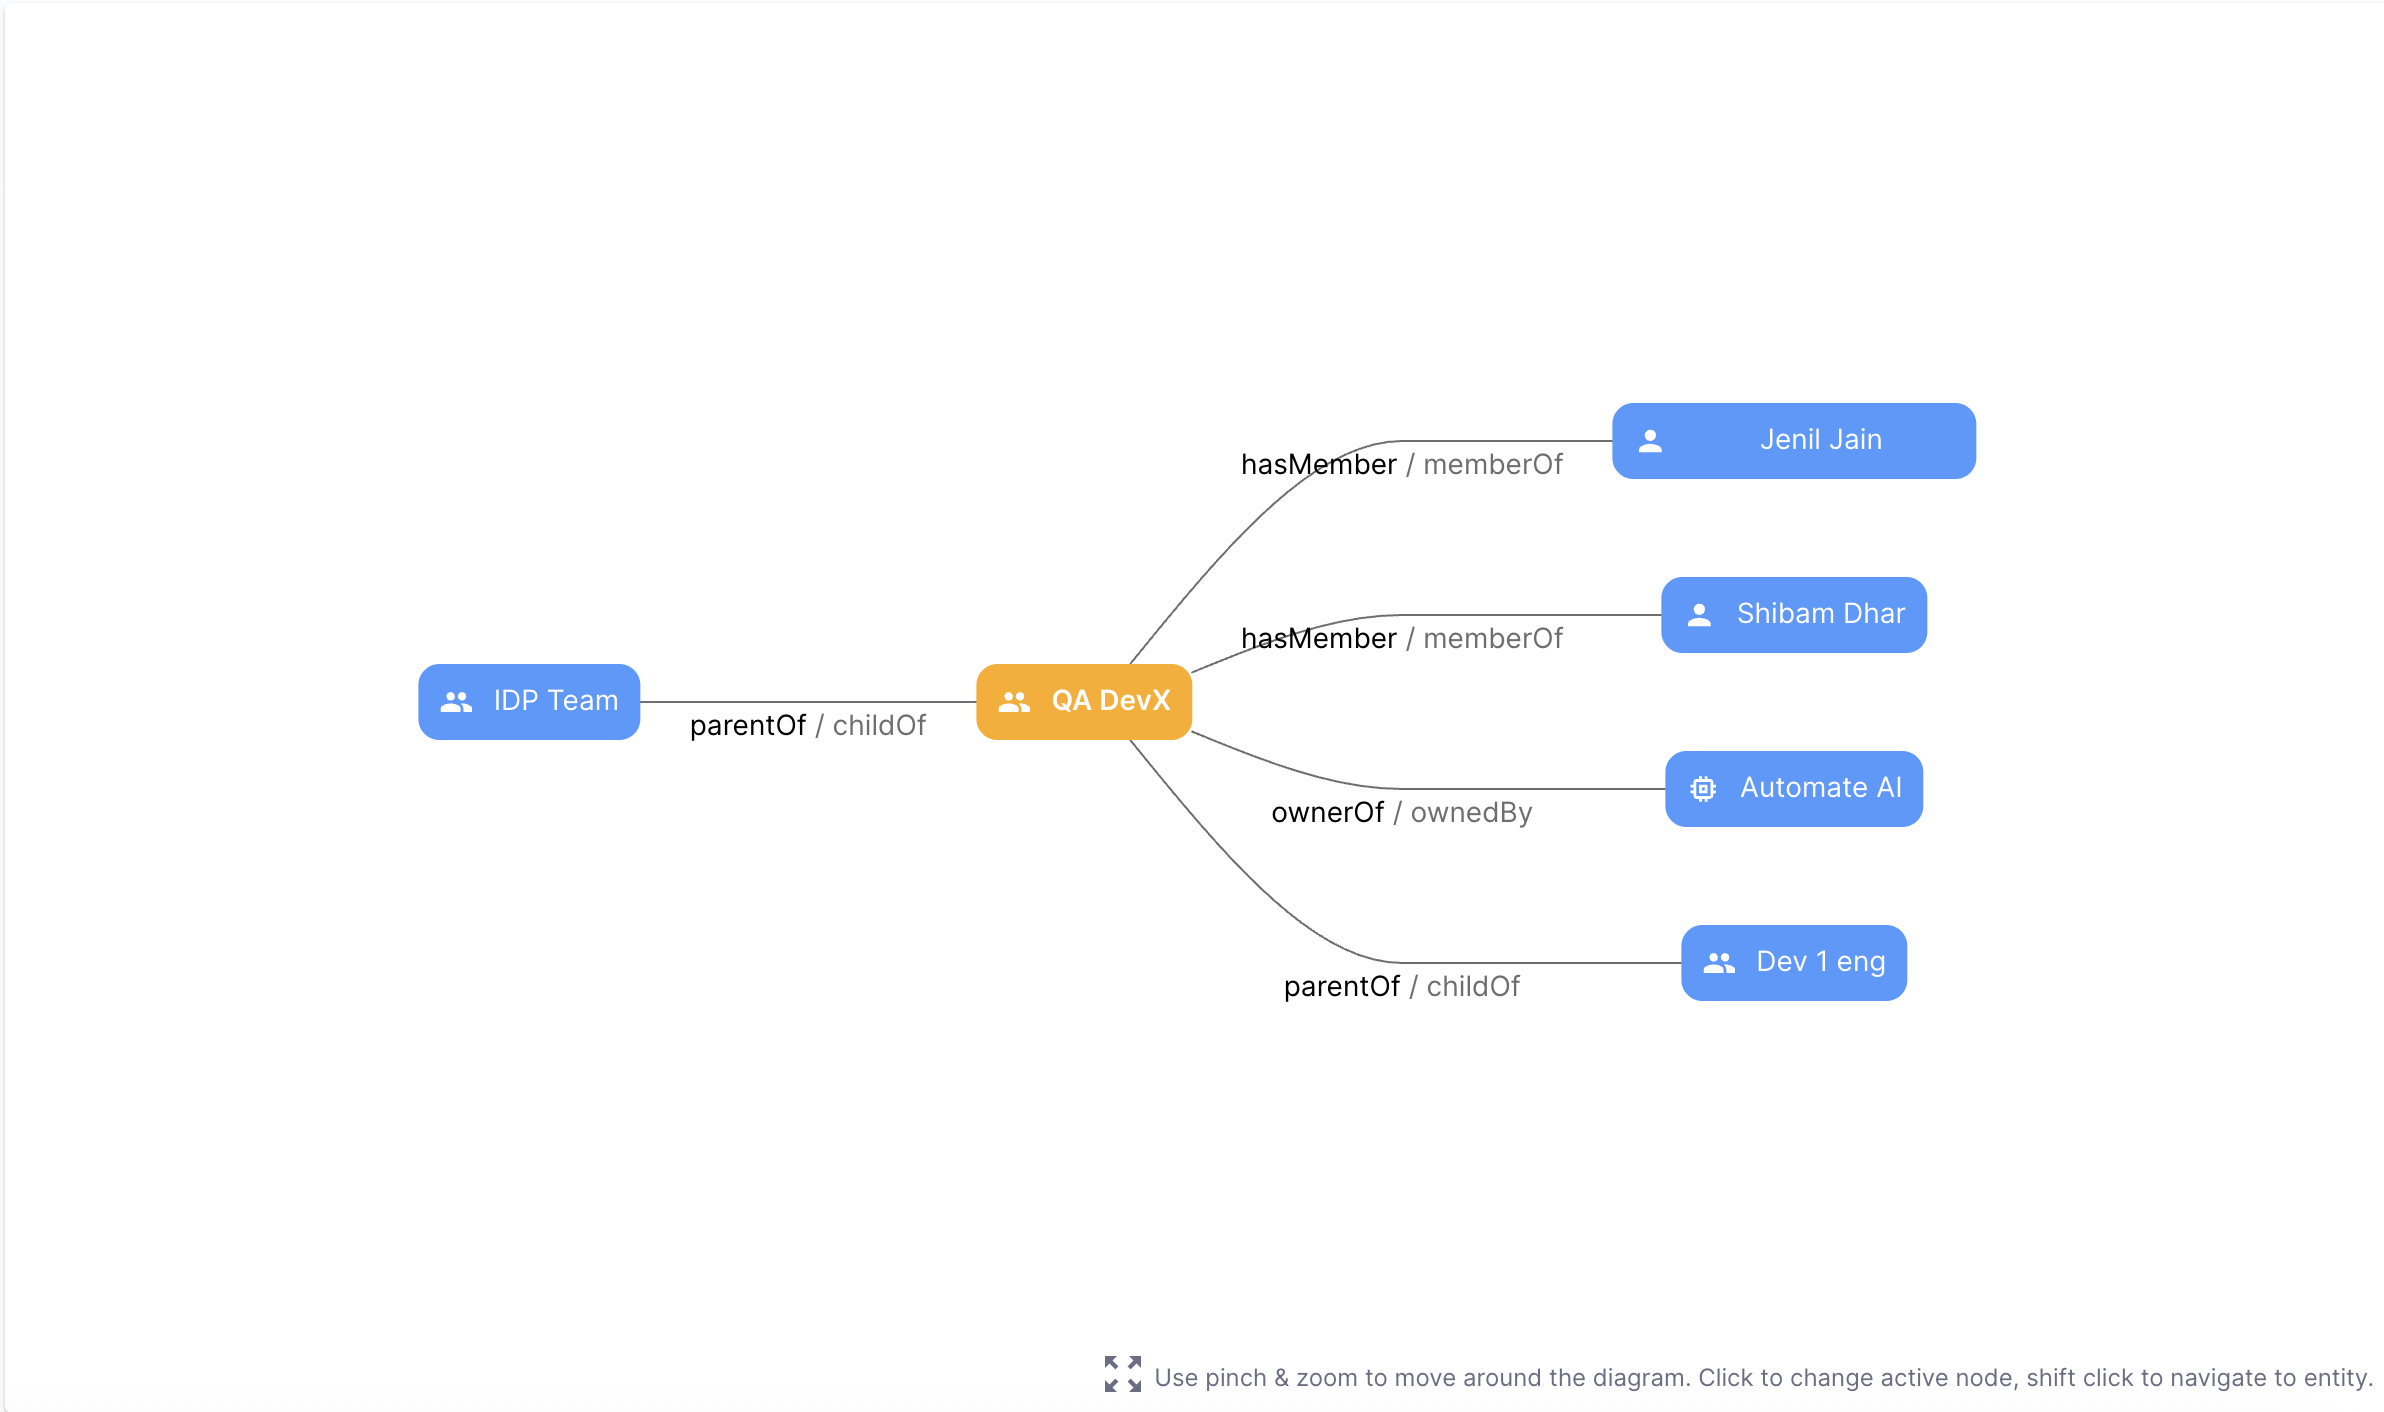Click the group icon on Dev 1 eng node
Viewport: 2384px width, 1412px height.
[x=1719, y=963]
